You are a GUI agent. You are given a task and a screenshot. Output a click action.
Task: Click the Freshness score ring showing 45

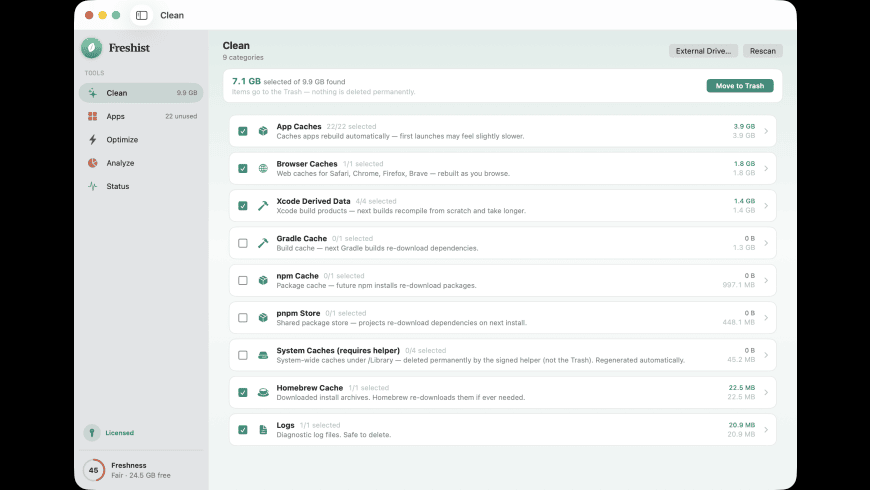tap(93, 470)
